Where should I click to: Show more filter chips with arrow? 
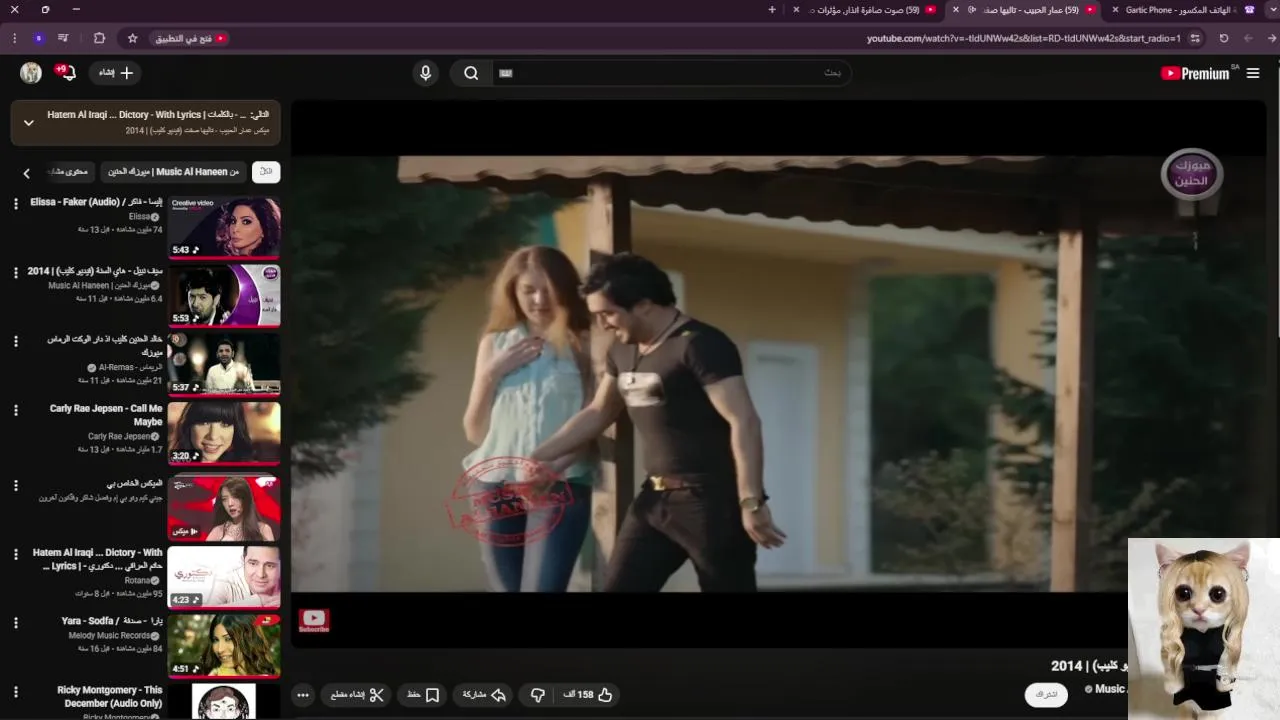pyautogui.click(x=27, y=173)
